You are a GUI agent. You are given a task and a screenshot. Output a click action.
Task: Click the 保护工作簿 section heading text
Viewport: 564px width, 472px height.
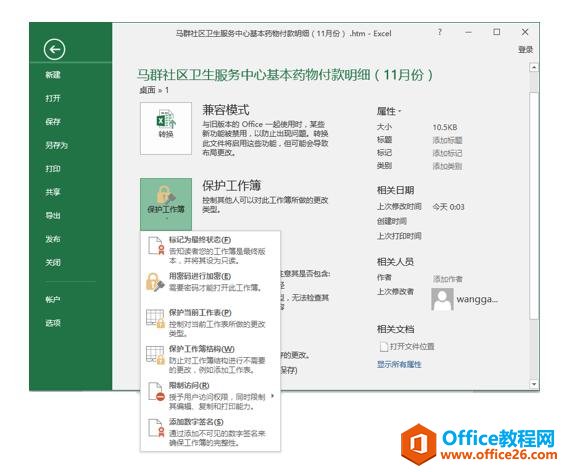(x=231, y=186)
